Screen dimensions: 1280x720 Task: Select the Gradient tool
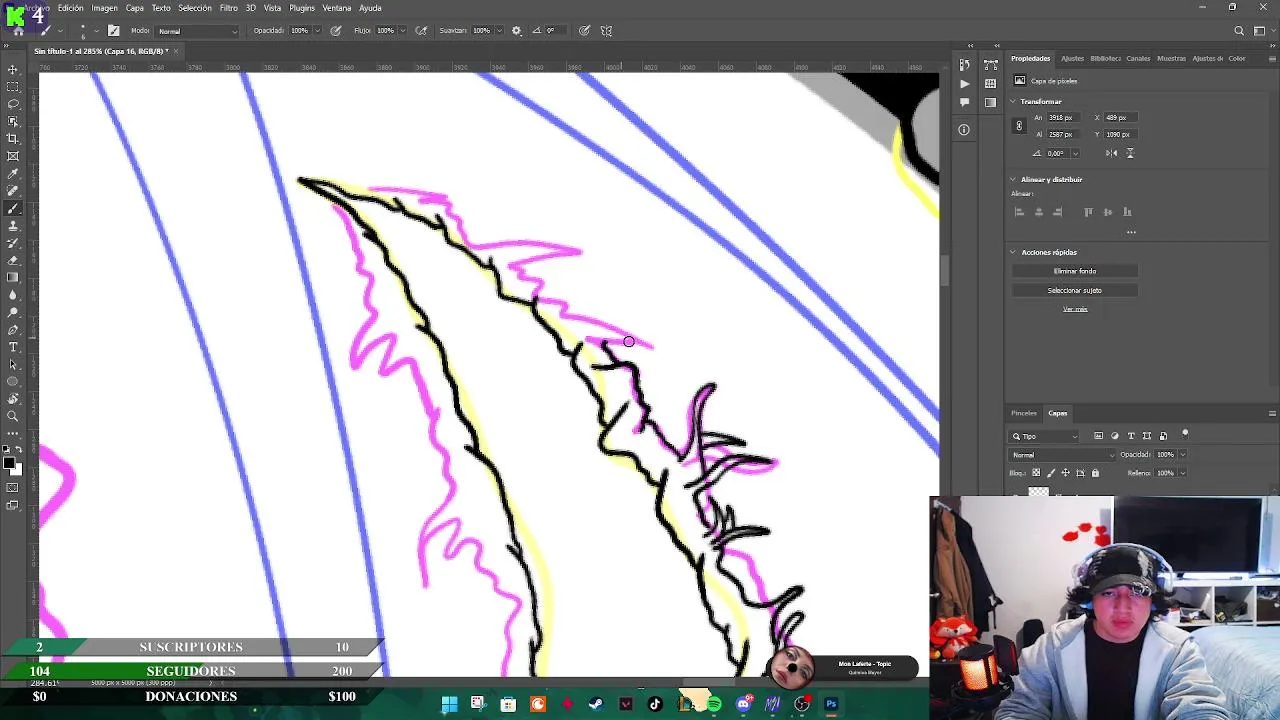tap(13, 278)
